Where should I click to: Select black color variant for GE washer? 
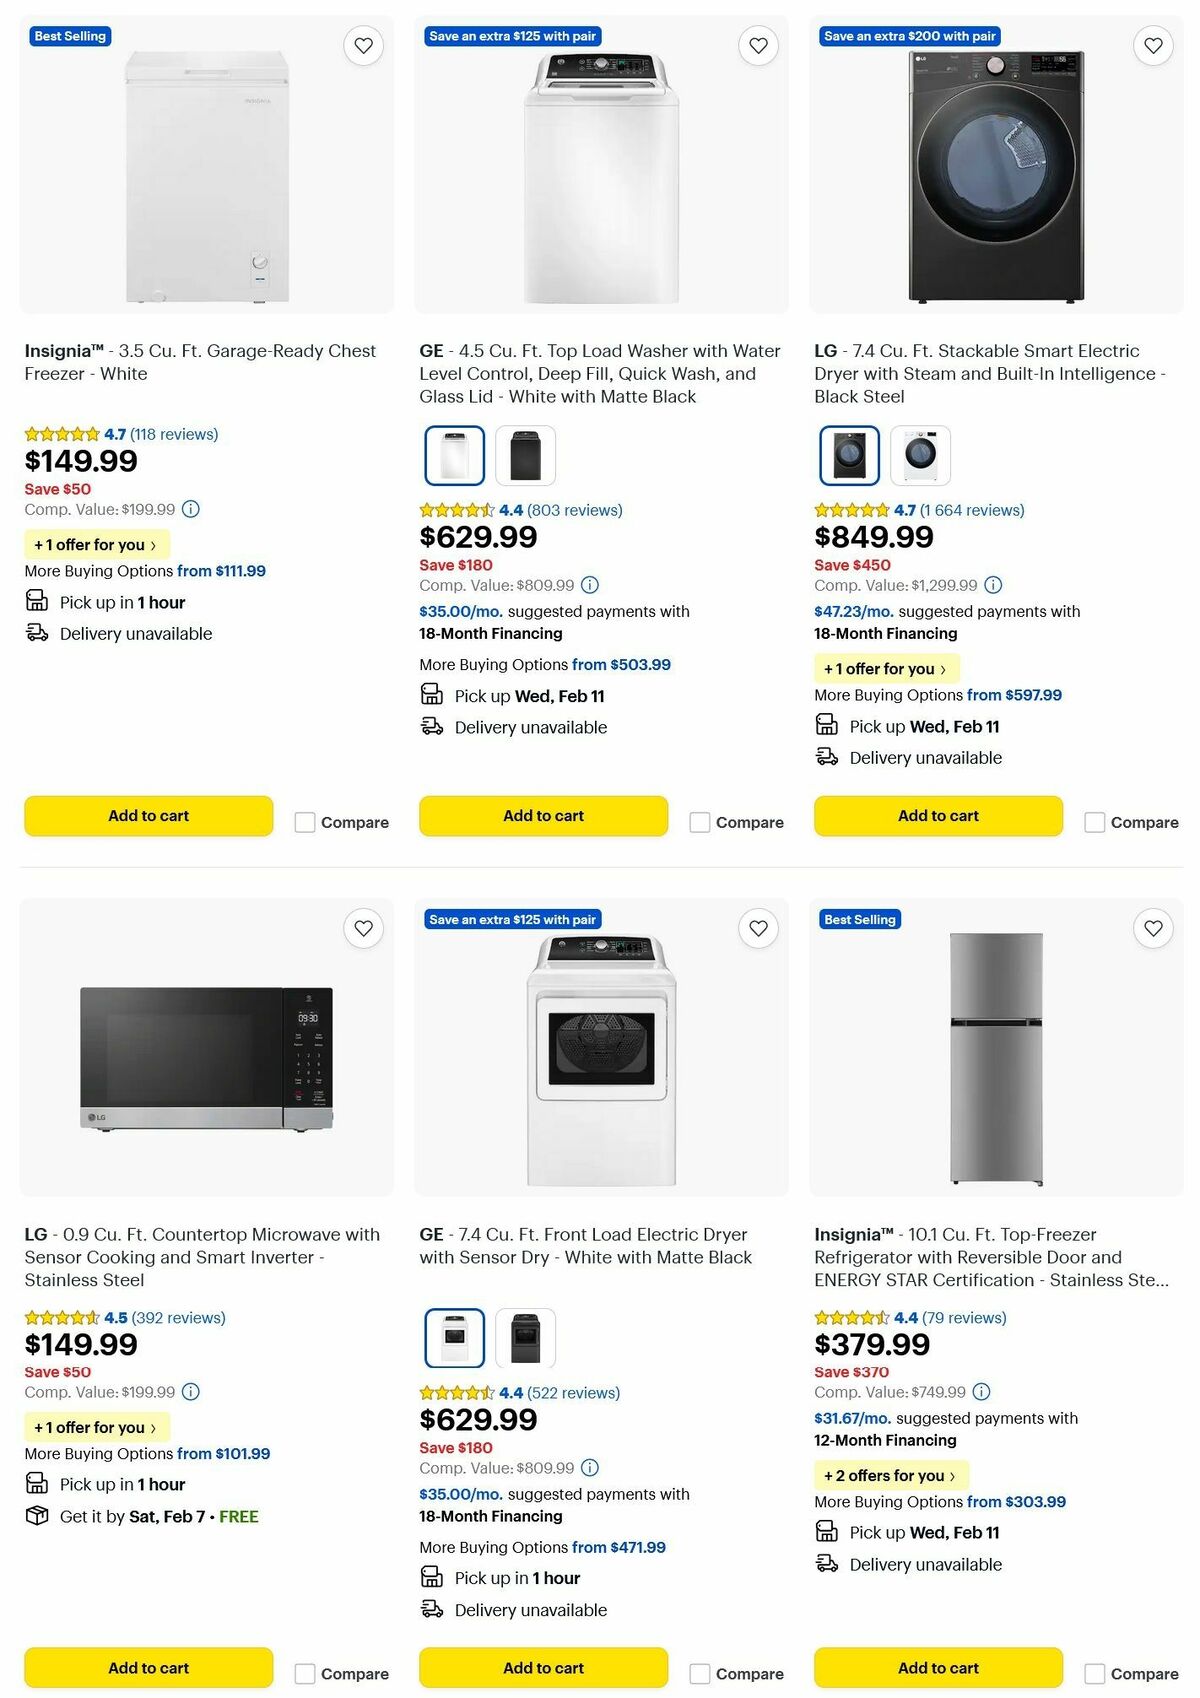point(524,454)
